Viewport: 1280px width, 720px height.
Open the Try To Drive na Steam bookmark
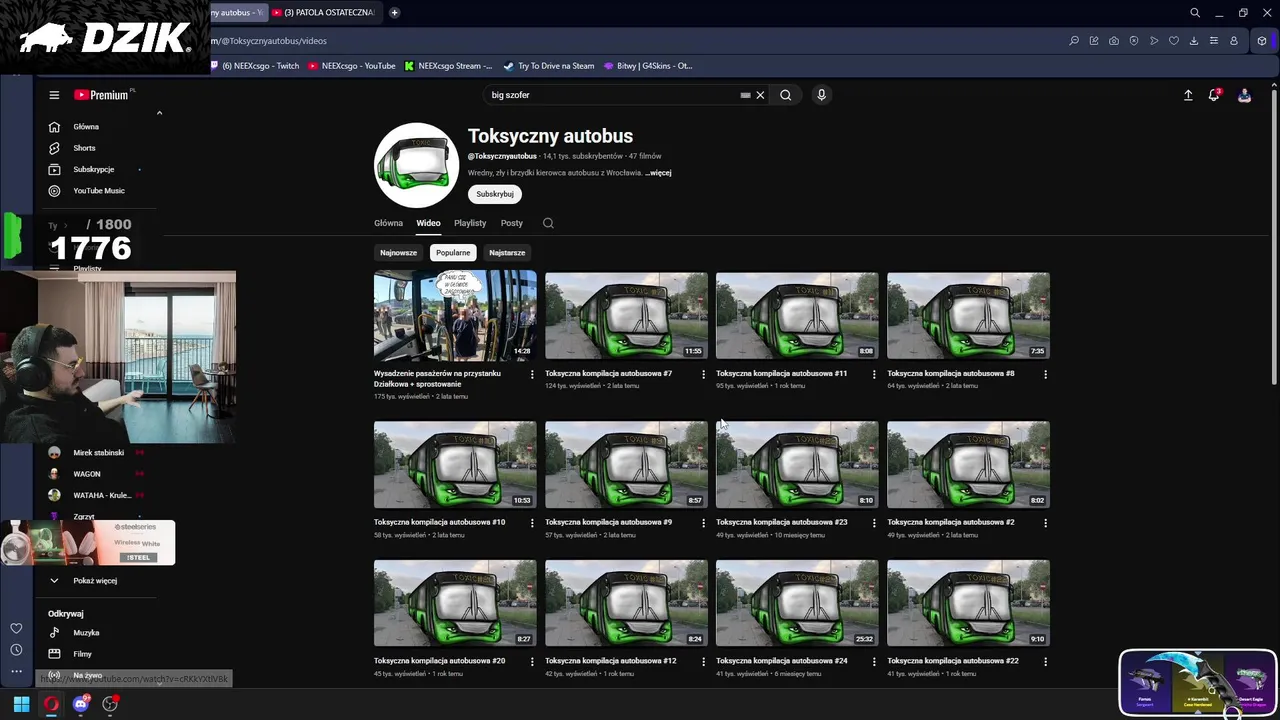coord(549,66)
